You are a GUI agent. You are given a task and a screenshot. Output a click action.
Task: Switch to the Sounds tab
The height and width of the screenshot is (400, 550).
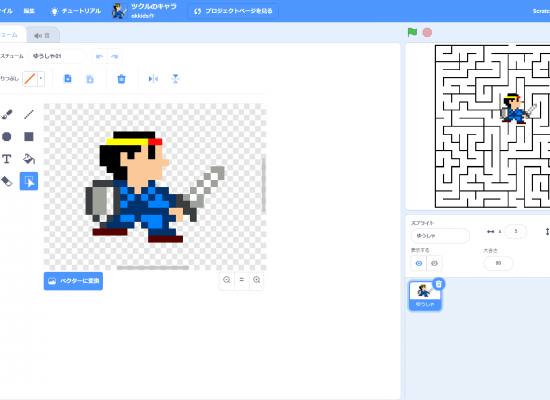(42, 35)
